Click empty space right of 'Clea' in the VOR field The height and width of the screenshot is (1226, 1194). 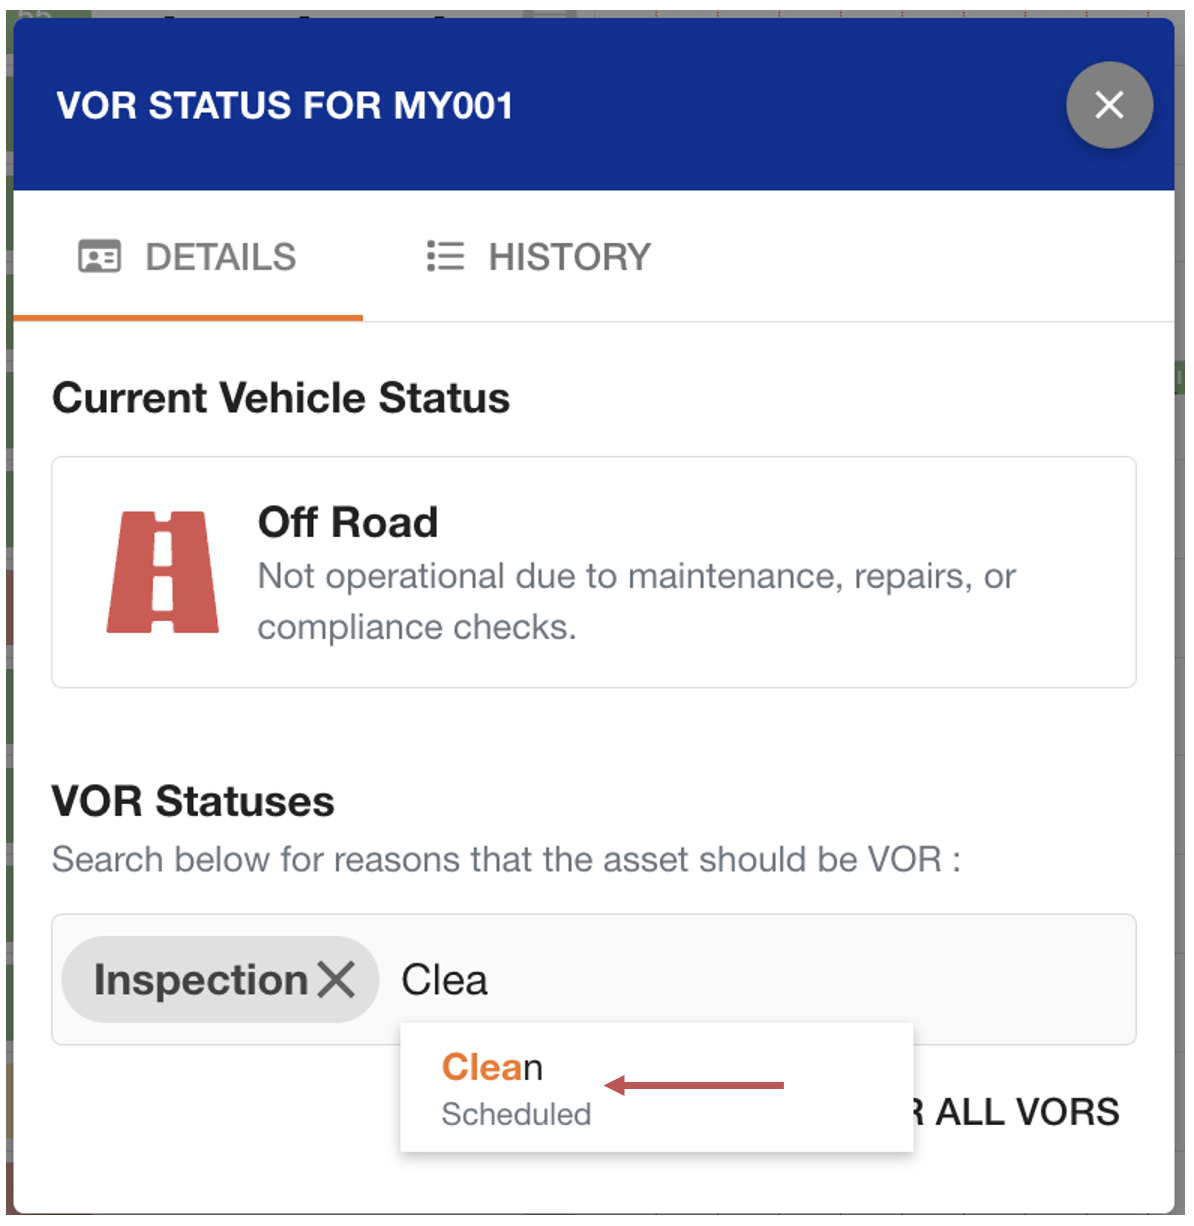click(800, 980)
